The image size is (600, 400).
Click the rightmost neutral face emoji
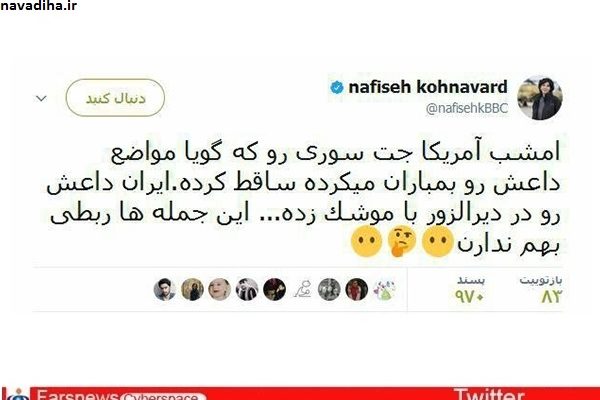tap(438, 241)
